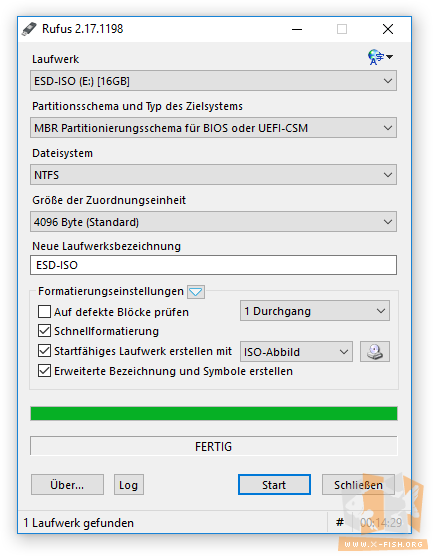Click into the Neue Laufwerksbezeichnung field
This screenshot has width=433, height=556.
(x=213, y=265)
